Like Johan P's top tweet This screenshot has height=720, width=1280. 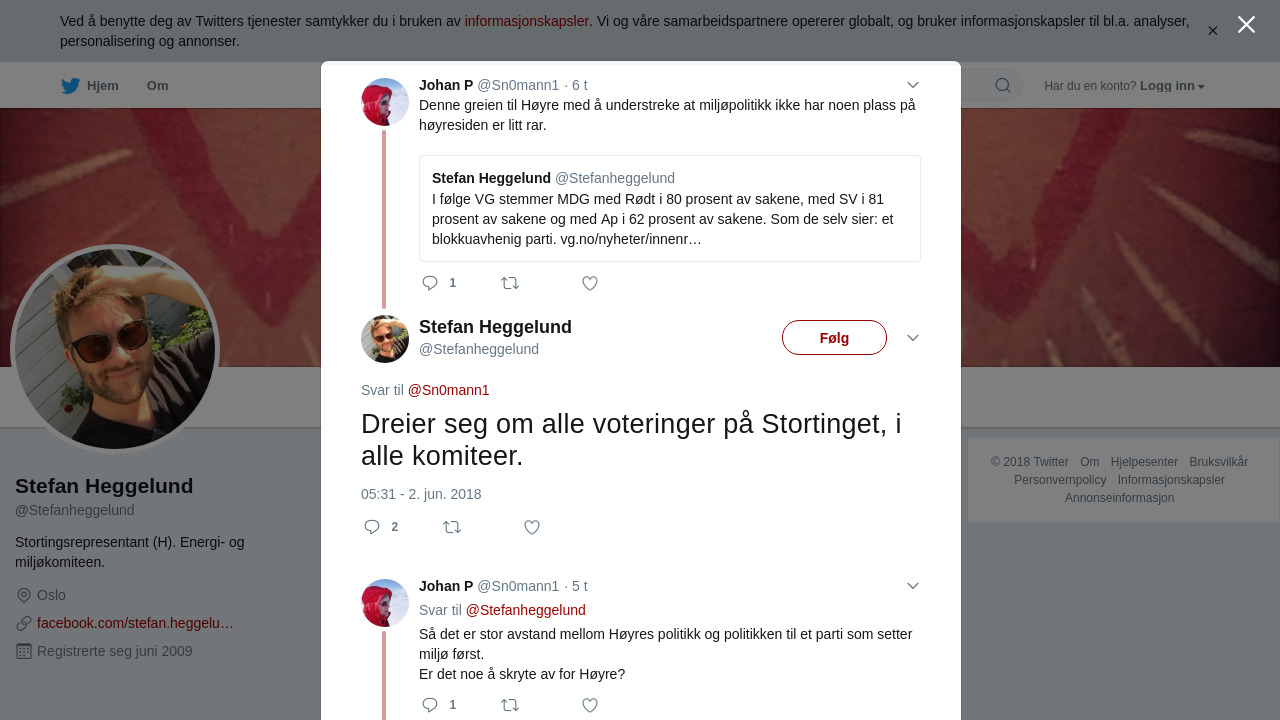(x=590, y=283)
